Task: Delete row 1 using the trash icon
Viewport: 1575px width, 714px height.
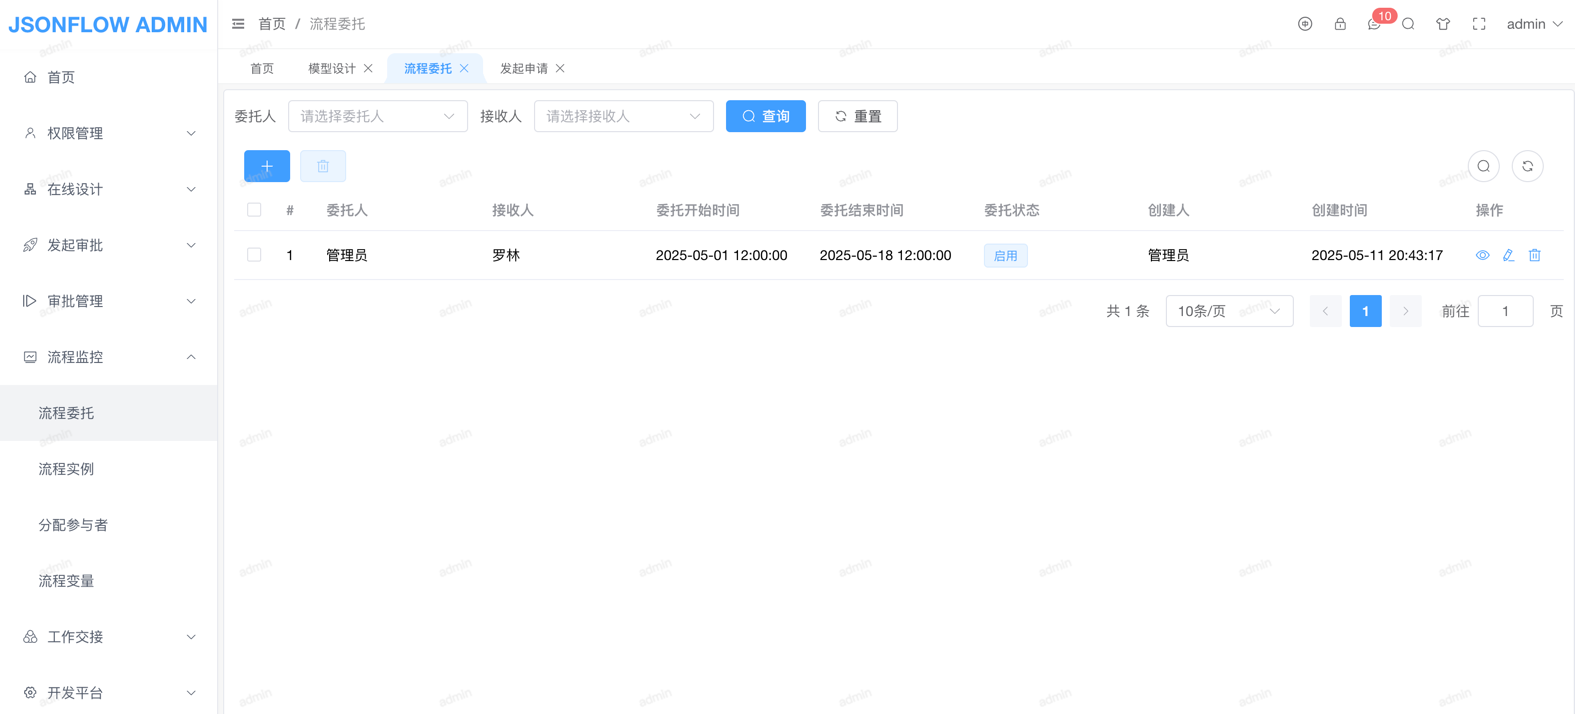Action: point(1534,255)
